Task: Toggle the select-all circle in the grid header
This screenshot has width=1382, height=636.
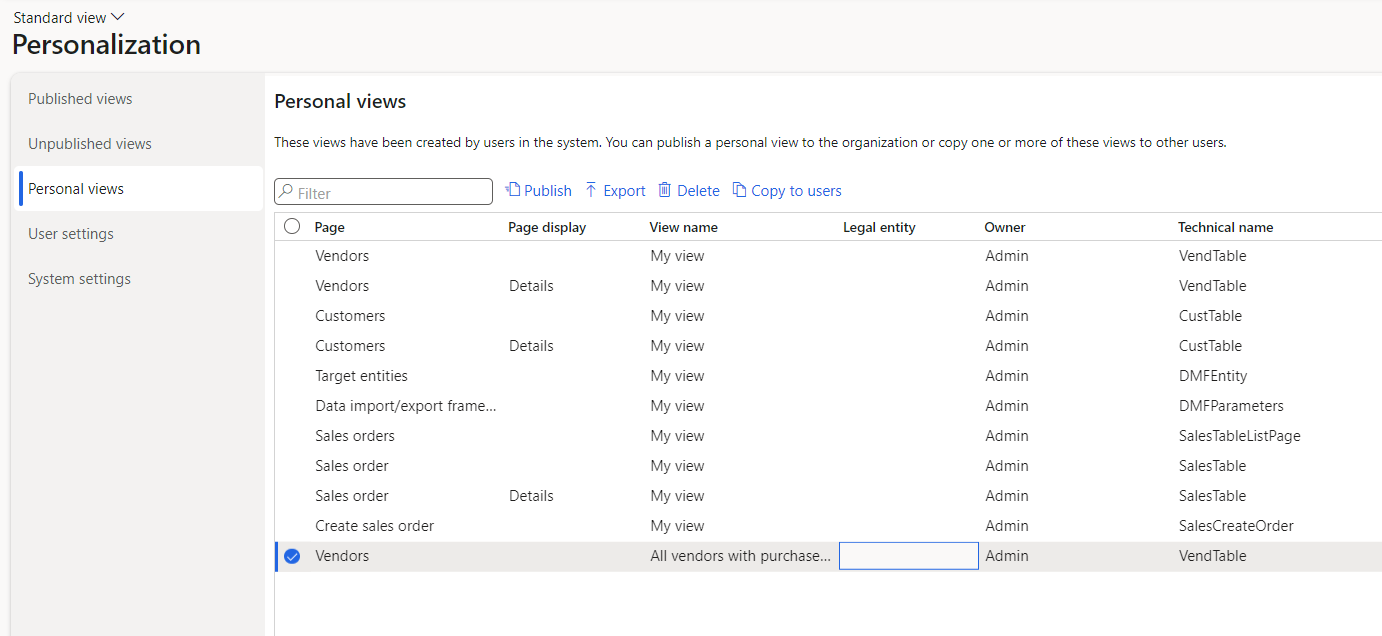Action: tap(291, 226)
